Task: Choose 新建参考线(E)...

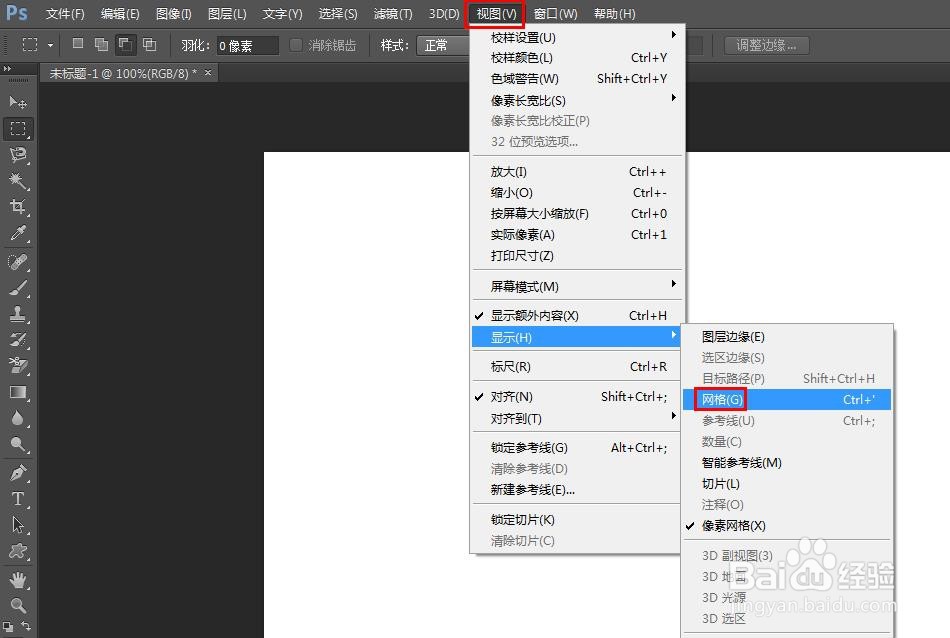Action: click(577, 490)
